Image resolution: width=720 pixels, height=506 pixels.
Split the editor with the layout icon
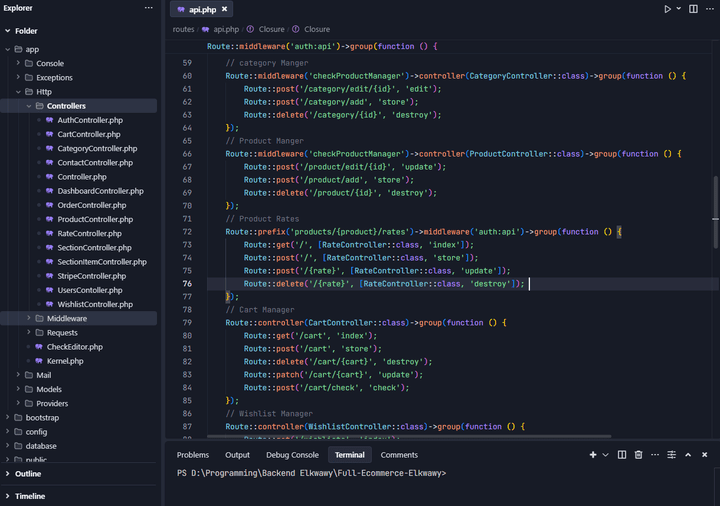693,9
